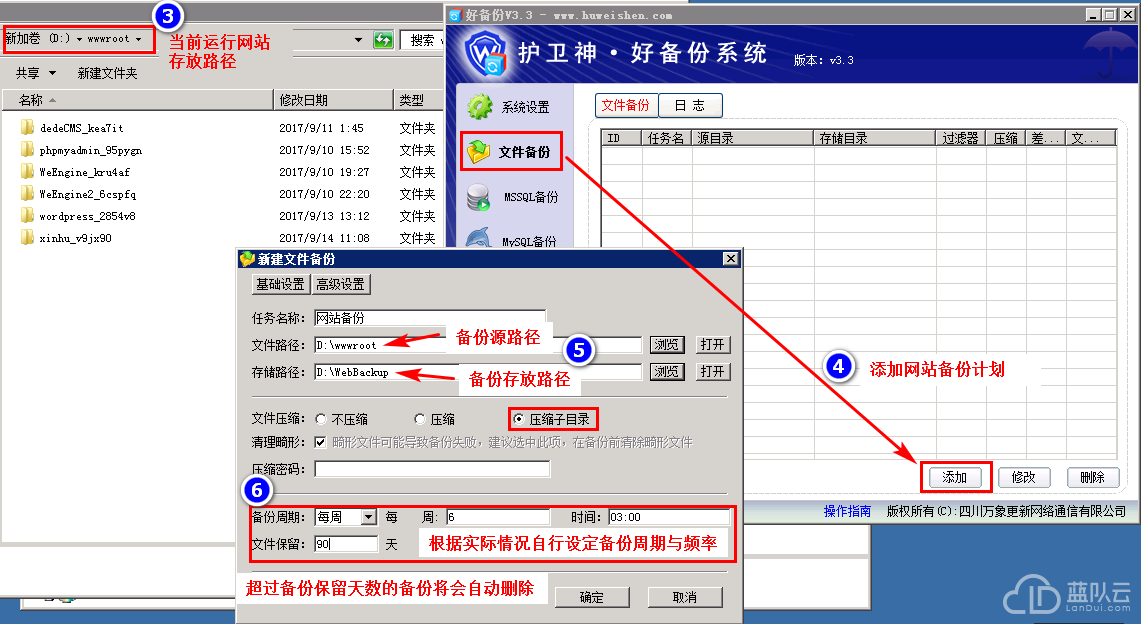Click 浏览 beside 文件路径 field
The height and width of the screenshot is (624, 1141).
(667, 345)
